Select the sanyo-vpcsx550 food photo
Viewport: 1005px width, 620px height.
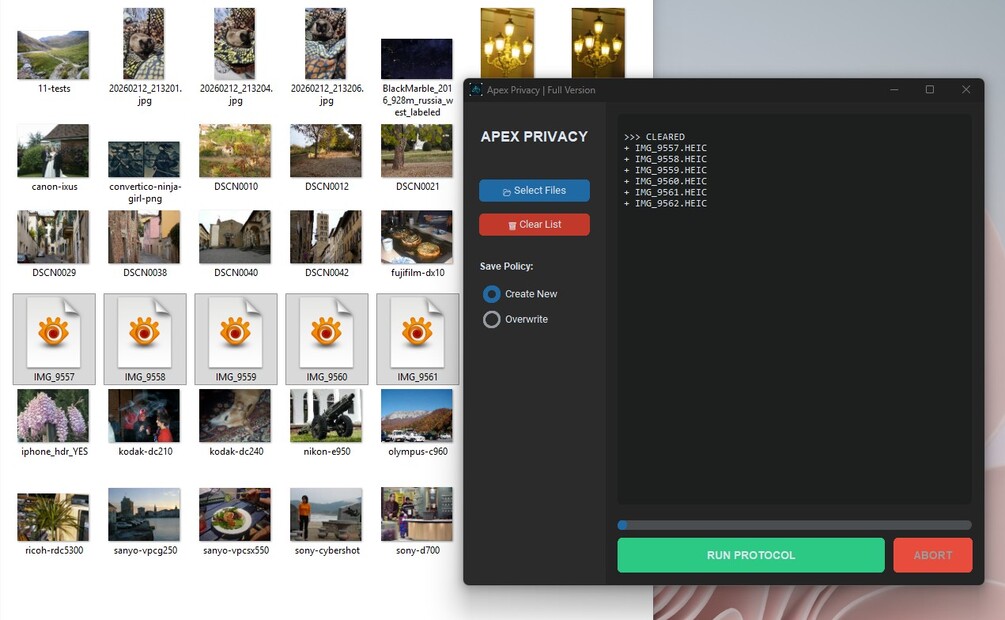click(x=235, y=514)
